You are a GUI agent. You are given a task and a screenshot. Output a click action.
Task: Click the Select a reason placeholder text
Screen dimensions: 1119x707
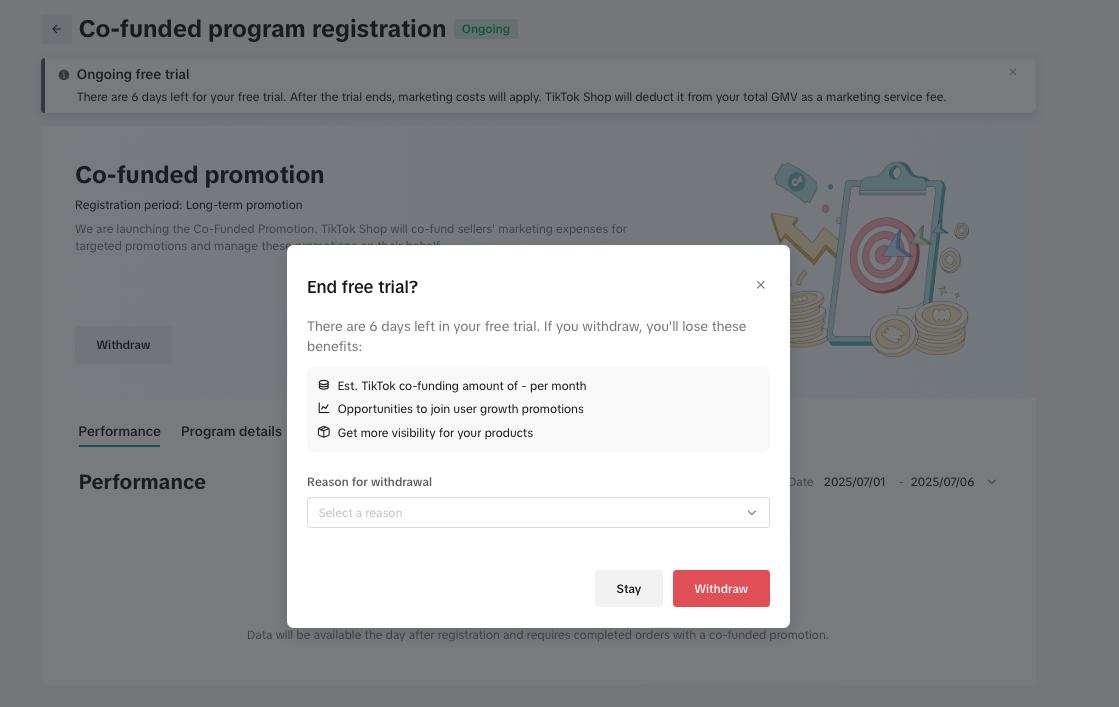[361, 513]
